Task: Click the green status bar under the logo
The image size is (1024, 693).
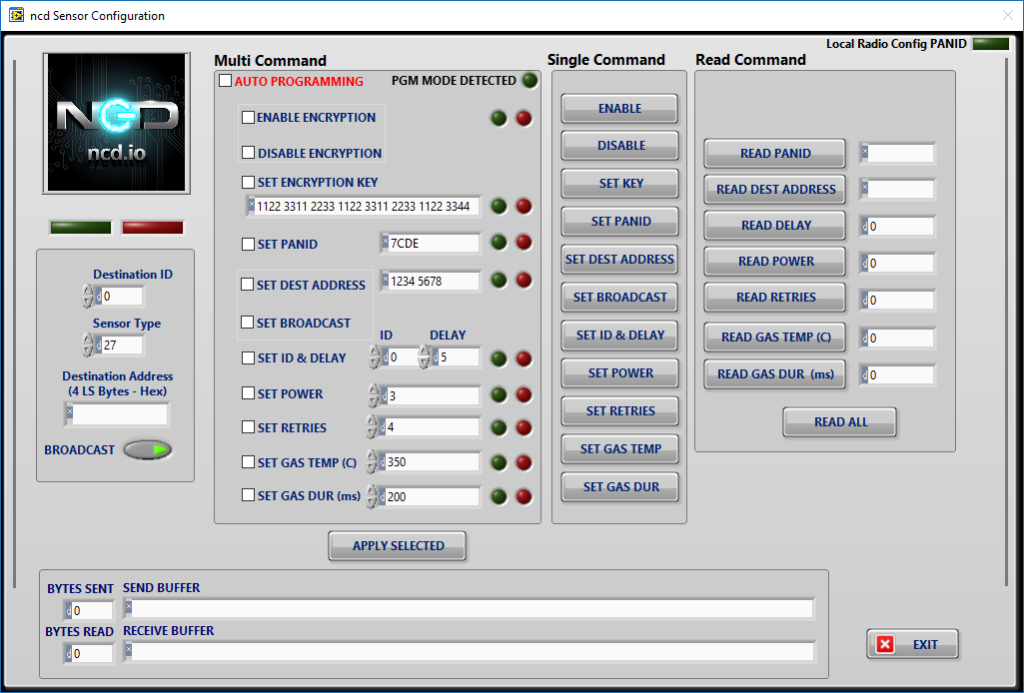Action: click(x=80, y=227)
